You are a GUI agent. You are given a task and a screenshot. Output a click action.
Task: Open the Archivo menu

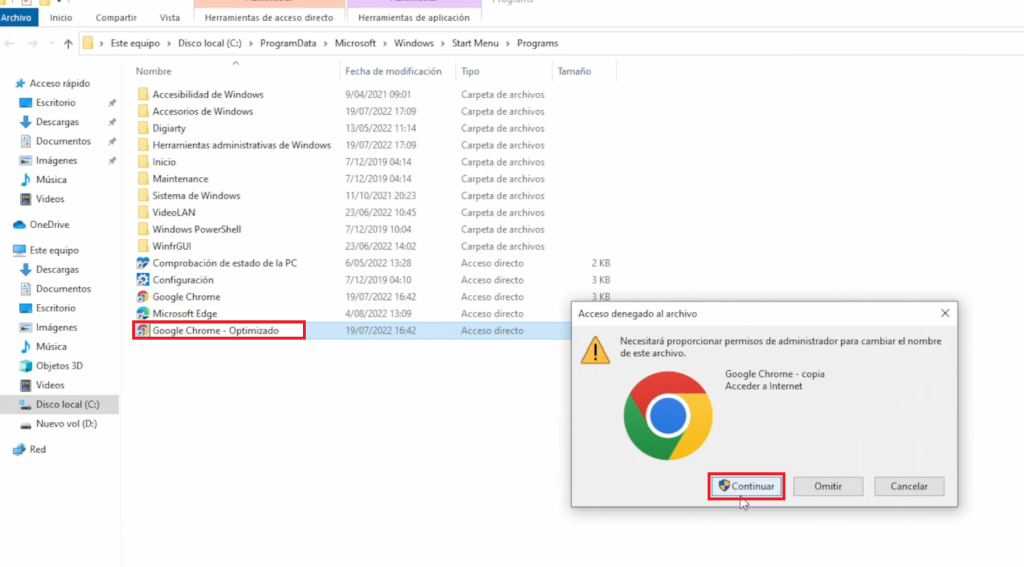point(17,18)
